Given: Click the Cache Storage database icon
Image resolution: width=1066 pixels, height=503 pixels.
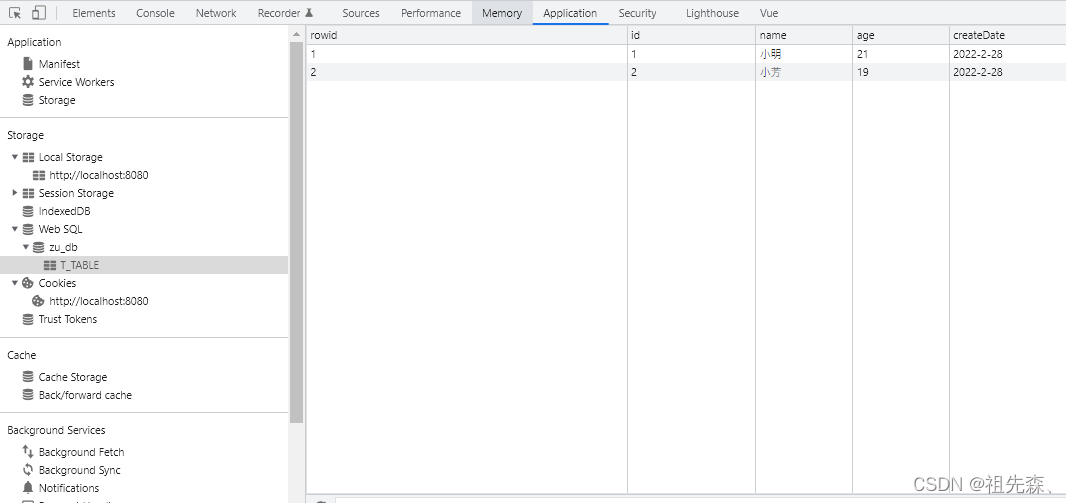Looking at the screenshot, I should tap(28, 377).
